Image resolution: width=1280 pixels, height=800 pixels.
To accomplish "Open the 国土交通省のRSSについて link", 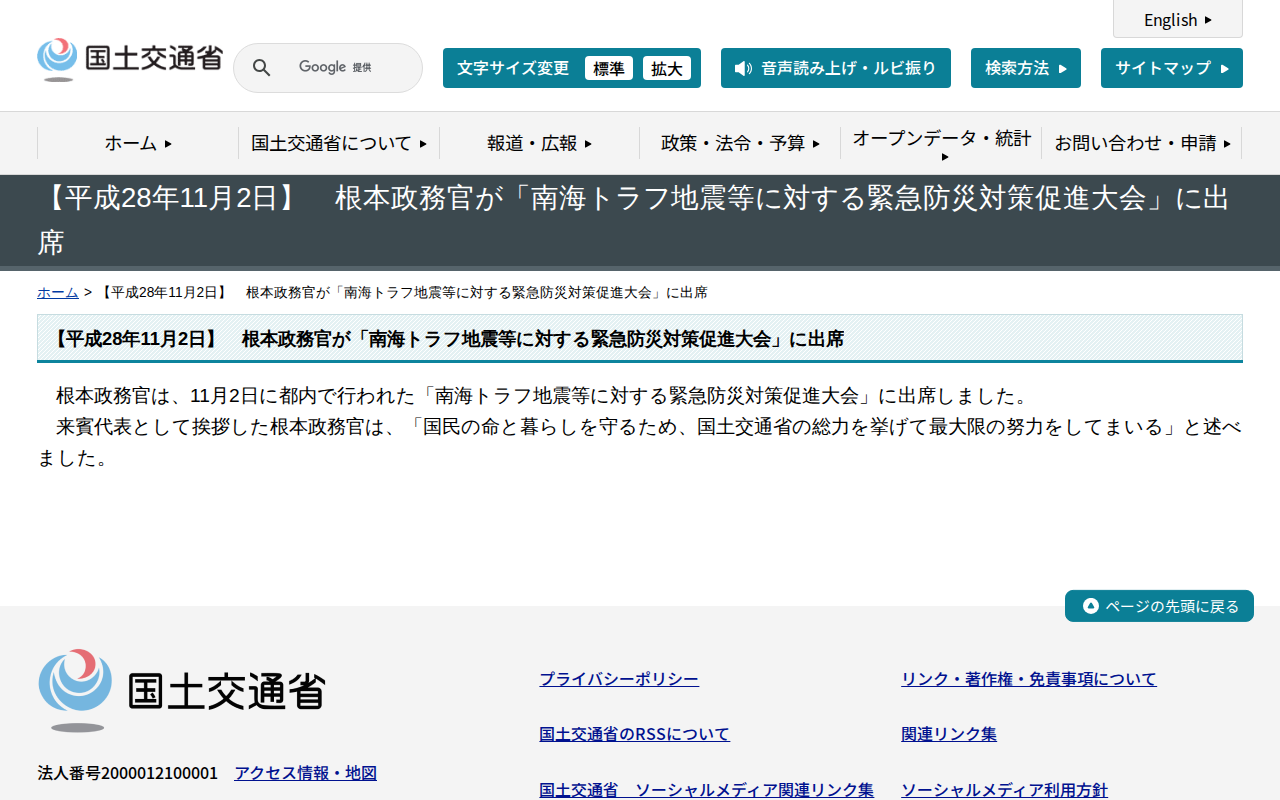I will (635, 734).
